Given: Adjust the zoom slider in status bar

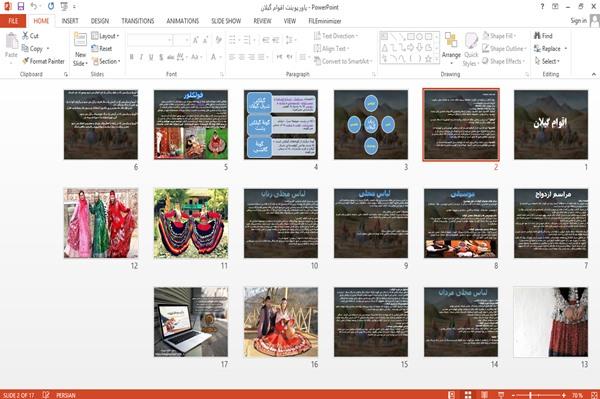Looking at the screenshot, I should 530,395.
